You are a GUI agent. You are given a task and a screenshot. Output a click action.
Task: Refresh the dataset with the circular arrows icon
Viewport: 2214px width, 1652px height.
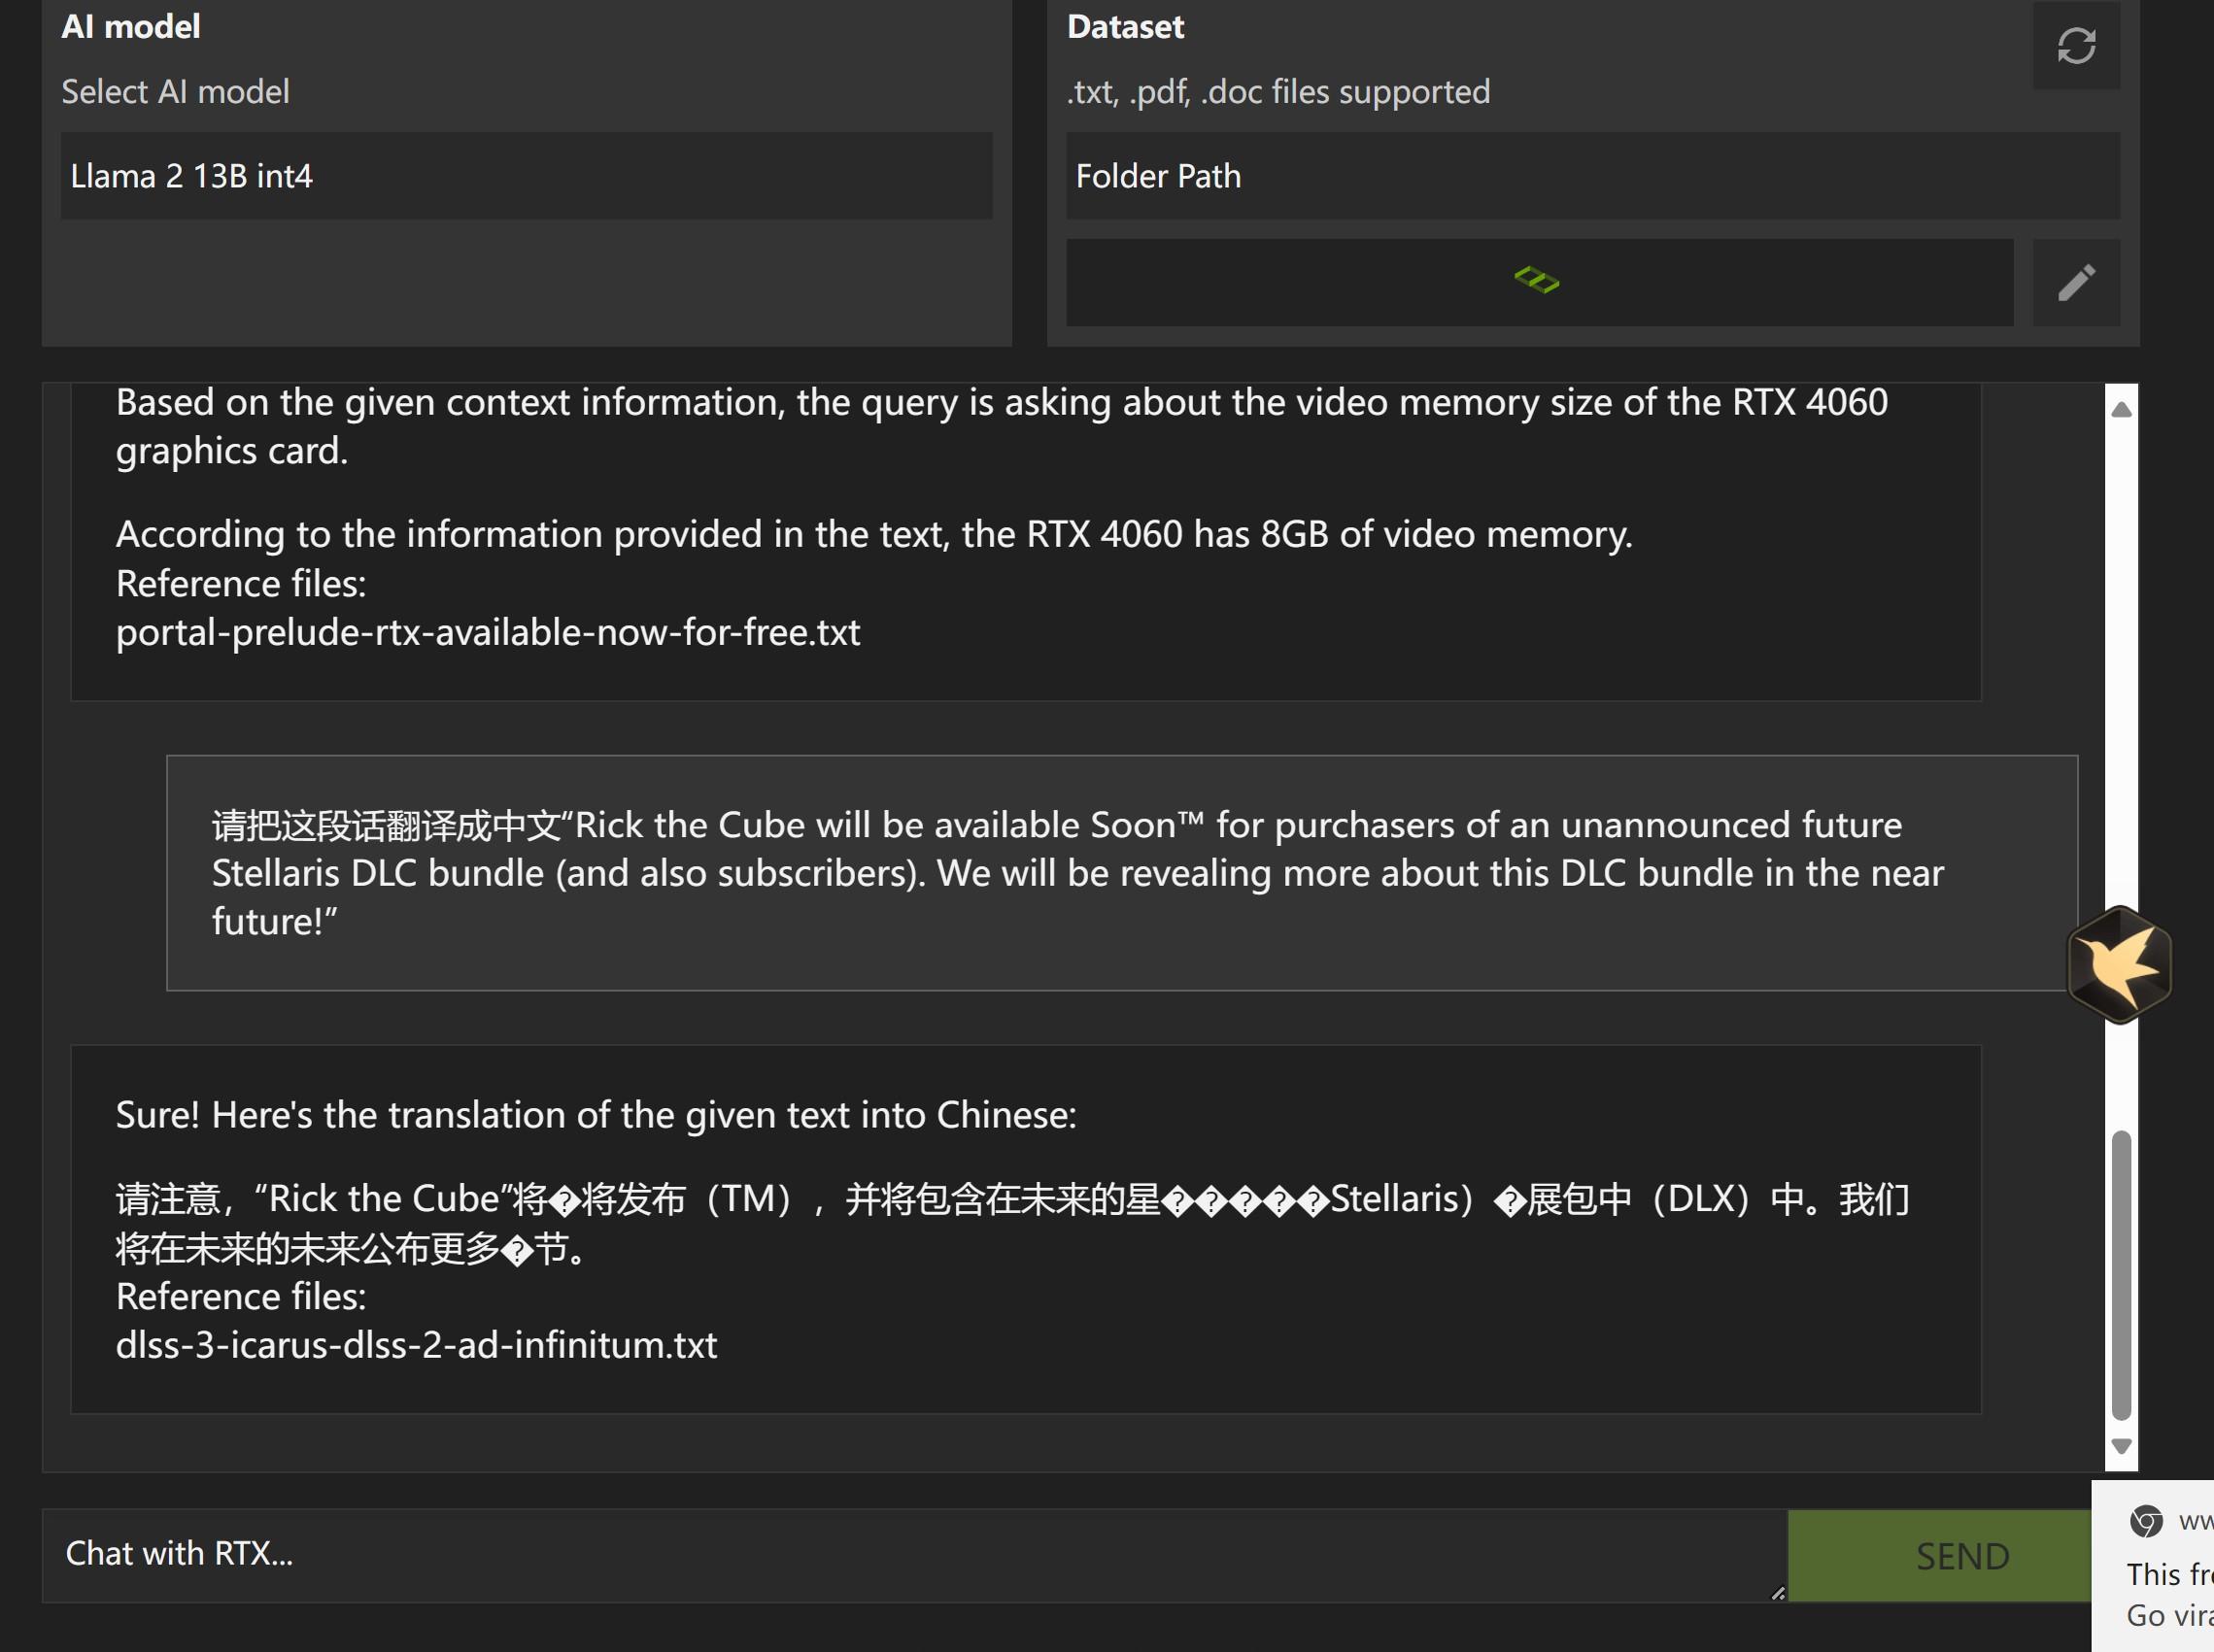[2077, 45]
